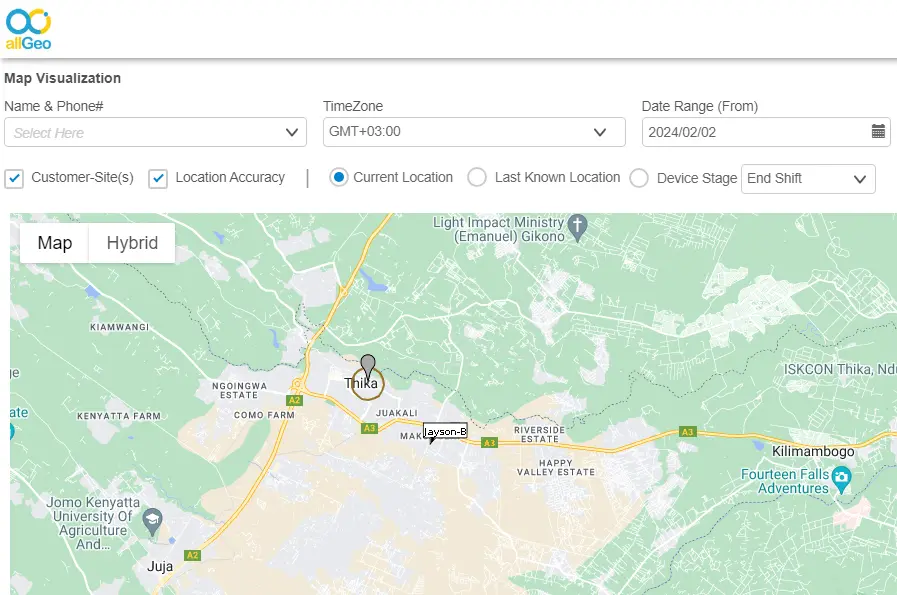Image resolution: width=897 pixels, height=595 pixels.
Task: Switch to the Hybrid map view tab
Action: (x=131, y=242)
